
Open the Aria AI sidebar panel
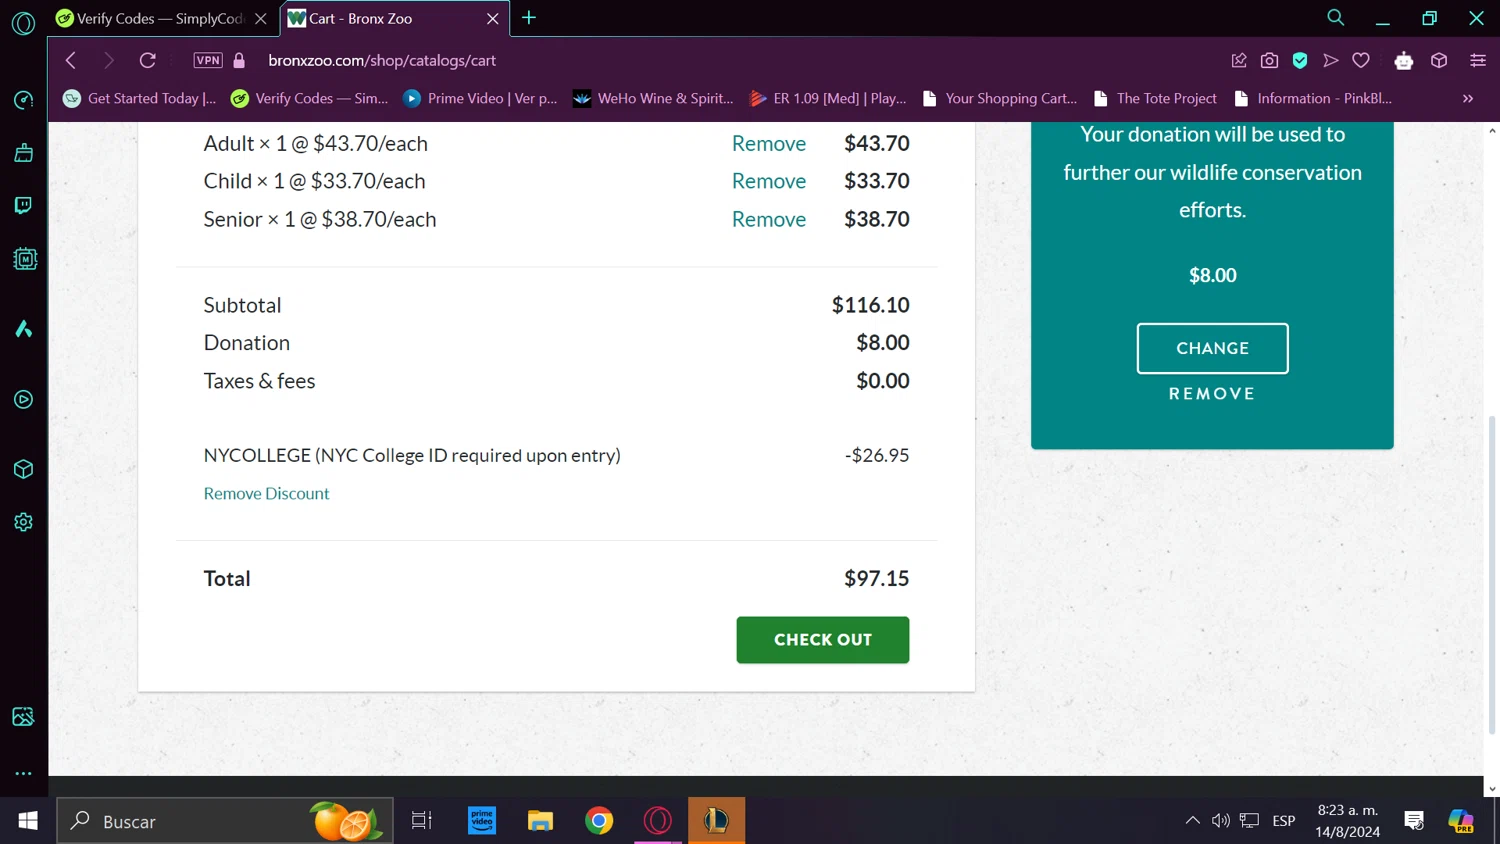(23, 329)
